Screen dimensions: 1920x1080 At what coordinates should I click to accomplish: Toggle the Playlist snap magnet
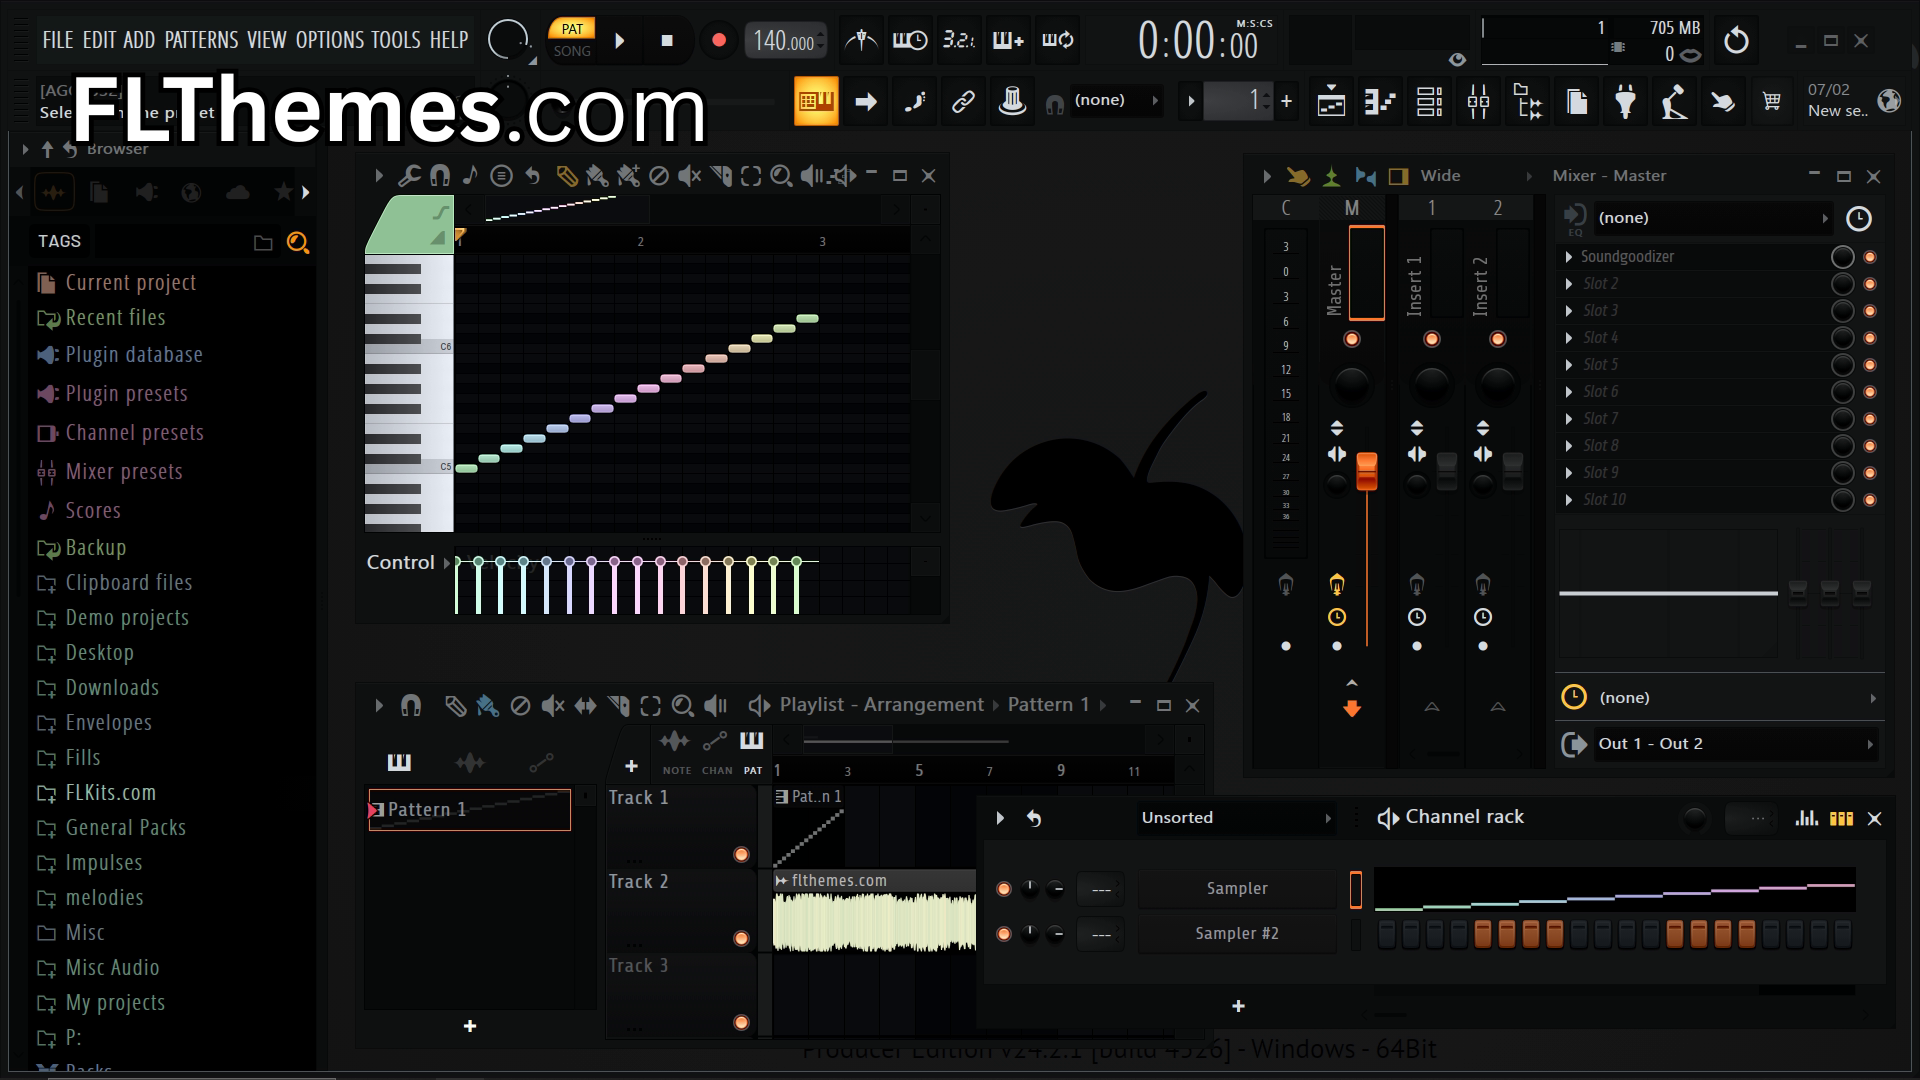(x=410, y=706)
